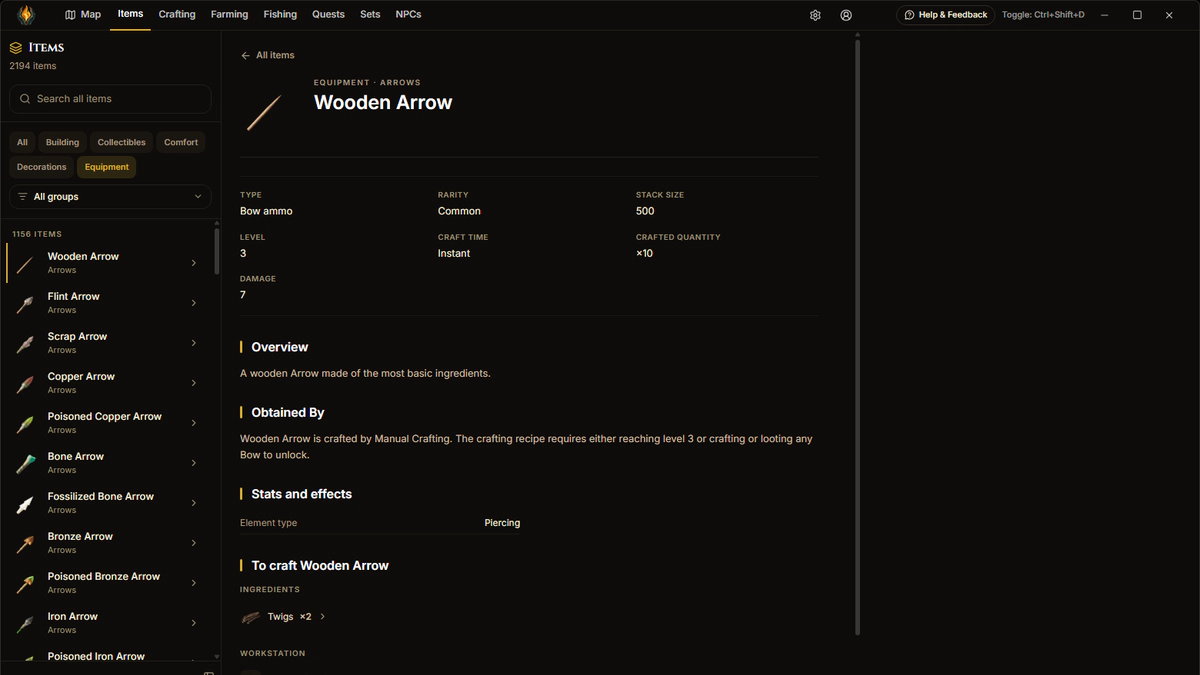1200x675 pixels.
Task: Click the Poisoned Copper Arrow item icon
Action: coord(26,423)
